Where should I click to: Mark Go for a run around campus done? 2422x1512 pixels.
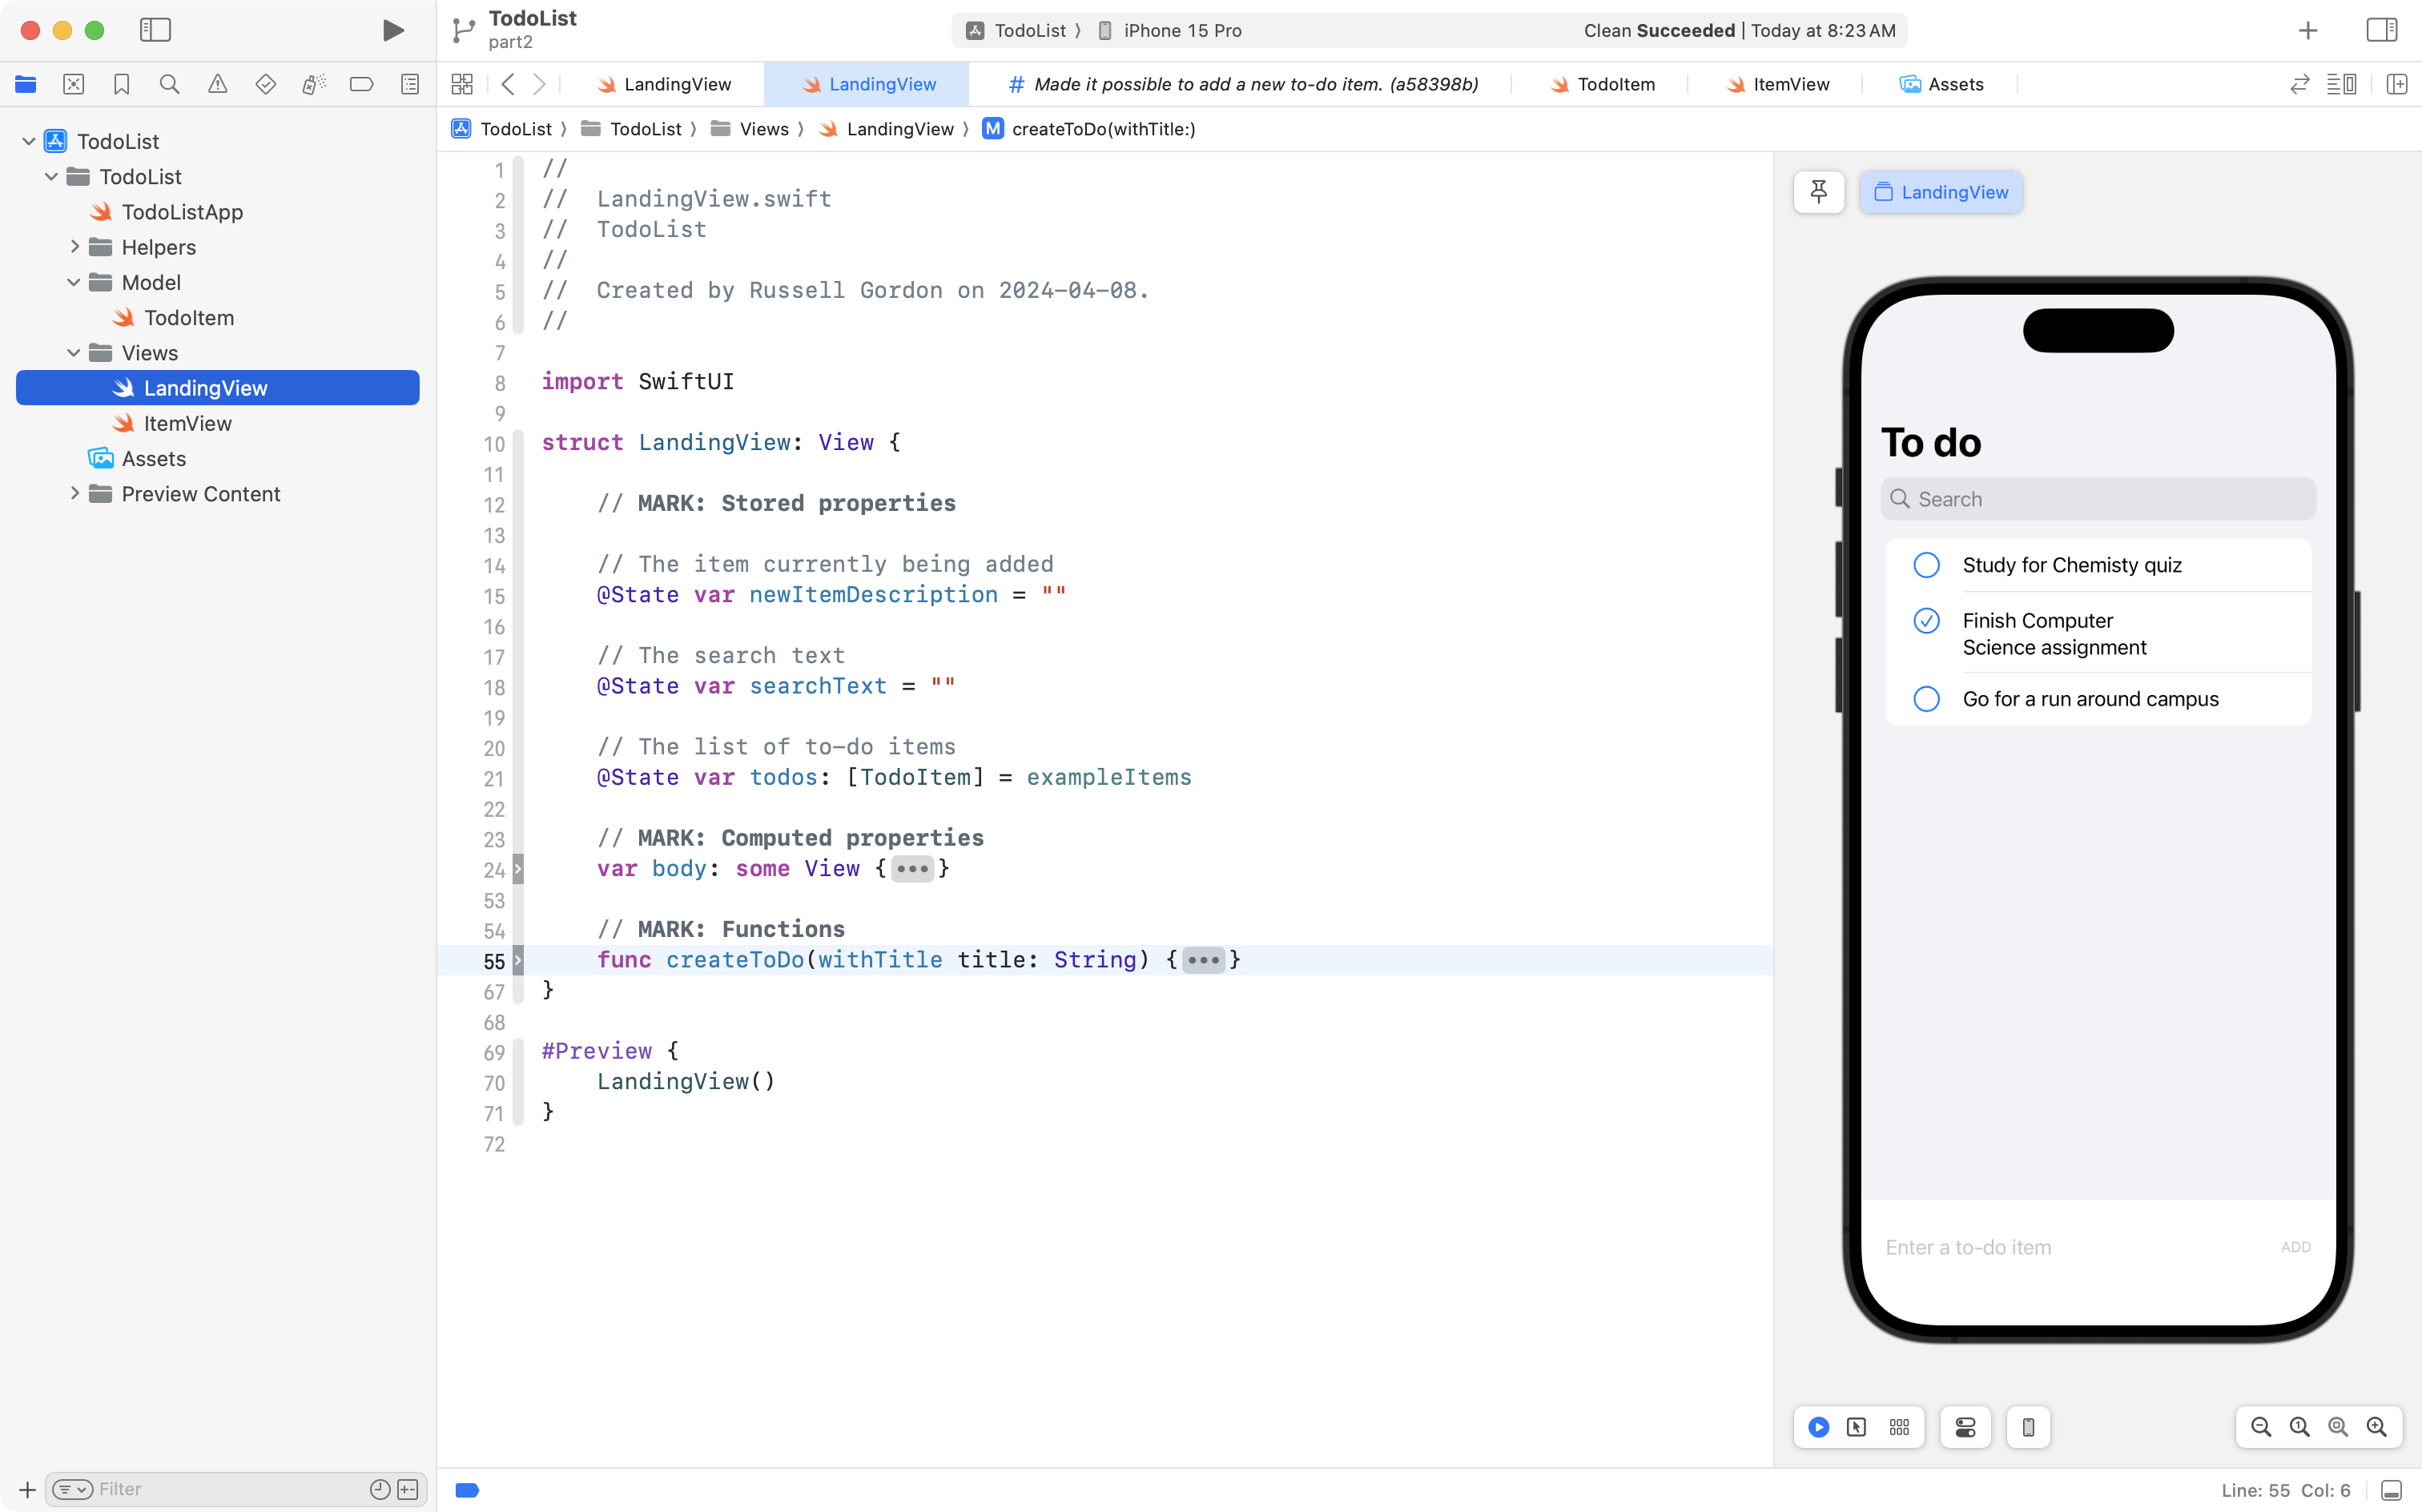[1926, 699]
